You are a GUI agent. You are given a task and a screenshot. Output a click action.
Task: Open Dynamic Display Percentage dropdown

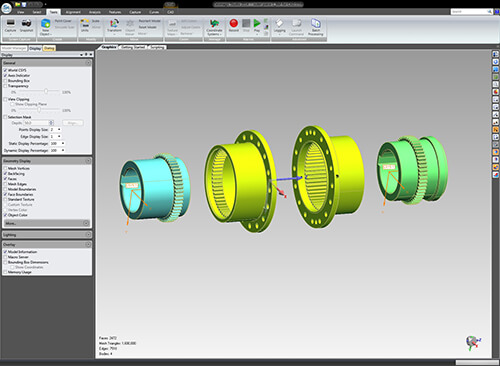pyautogui.click(x=63, y=151)
